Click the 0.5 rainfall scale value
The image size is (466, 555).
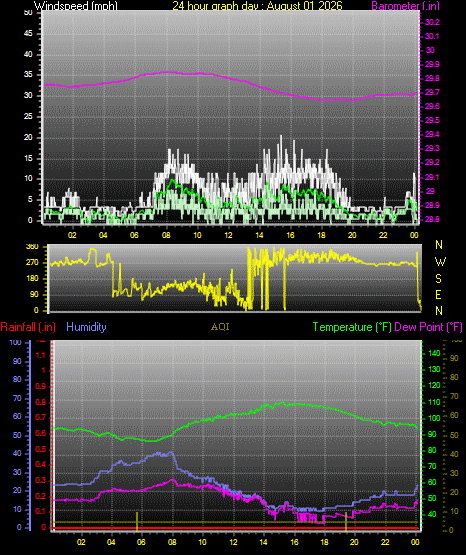pos(41,449)
